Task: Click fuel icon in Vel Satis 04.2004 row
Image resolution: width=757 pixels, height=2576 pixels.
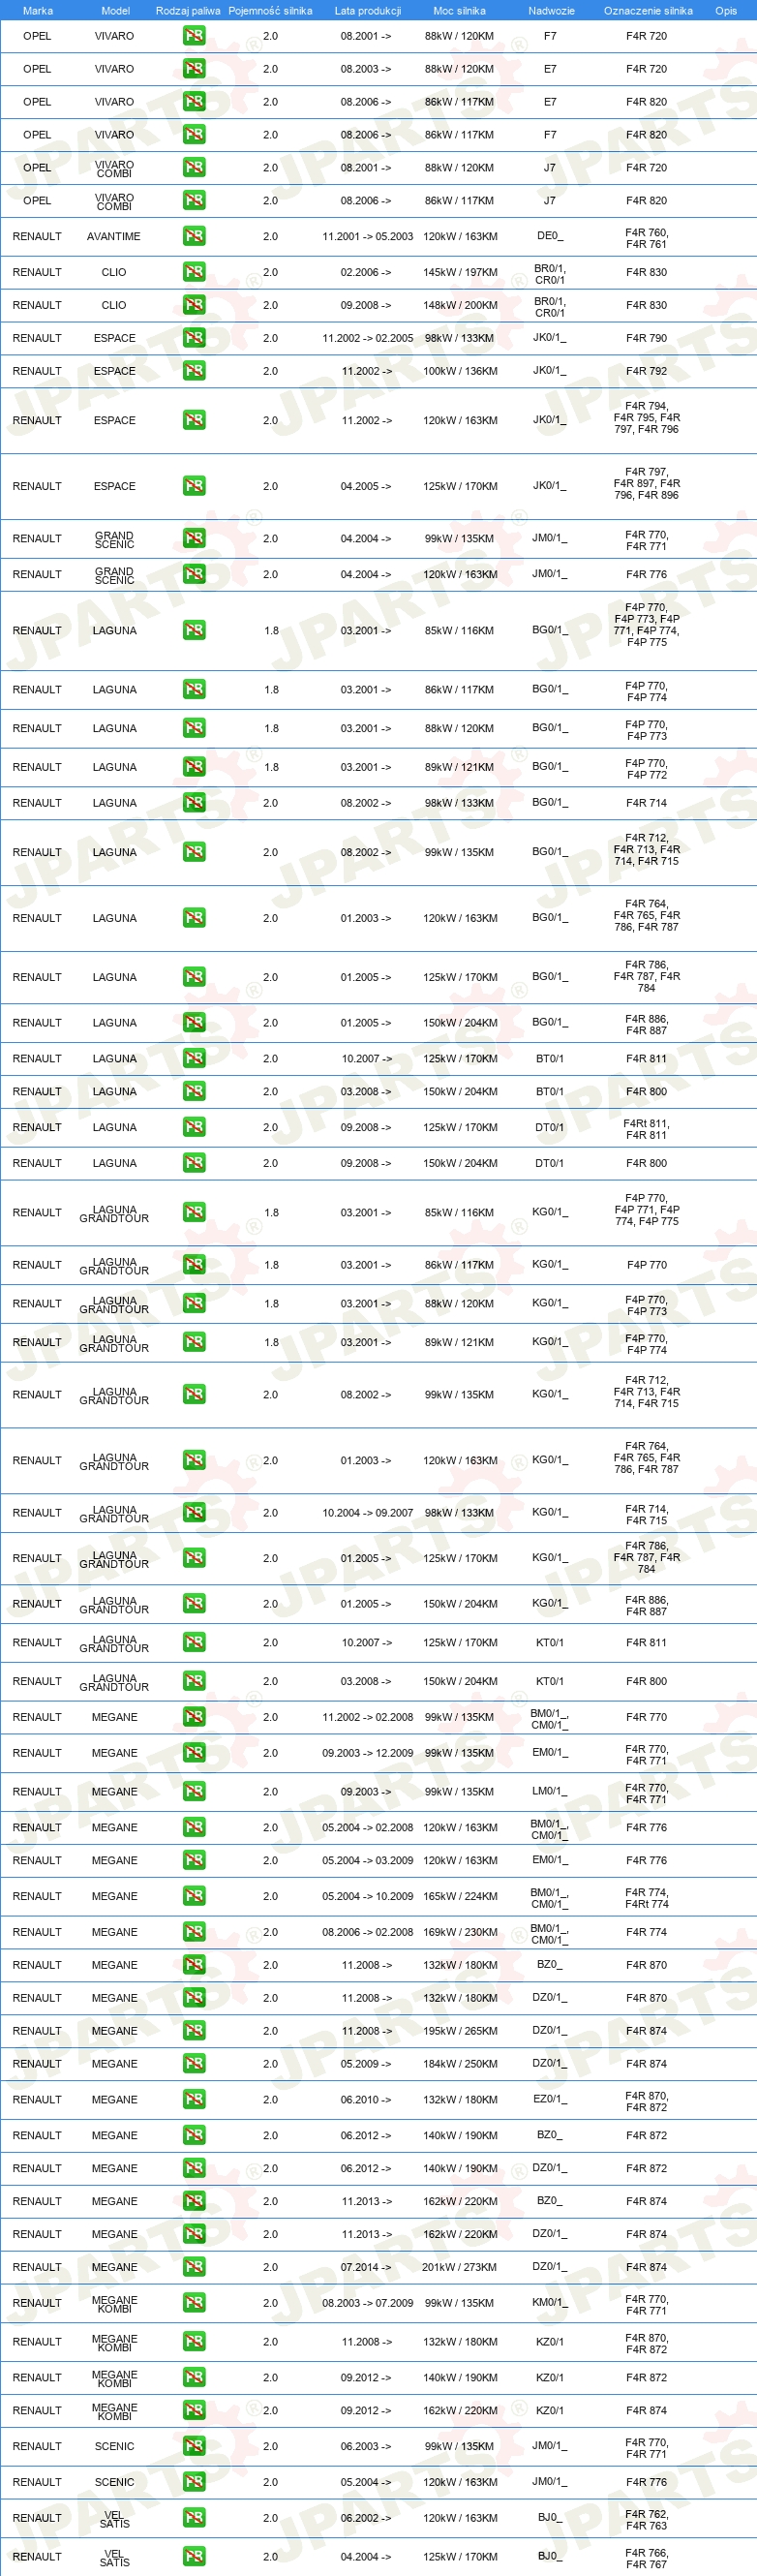Action: point(194,2556)
